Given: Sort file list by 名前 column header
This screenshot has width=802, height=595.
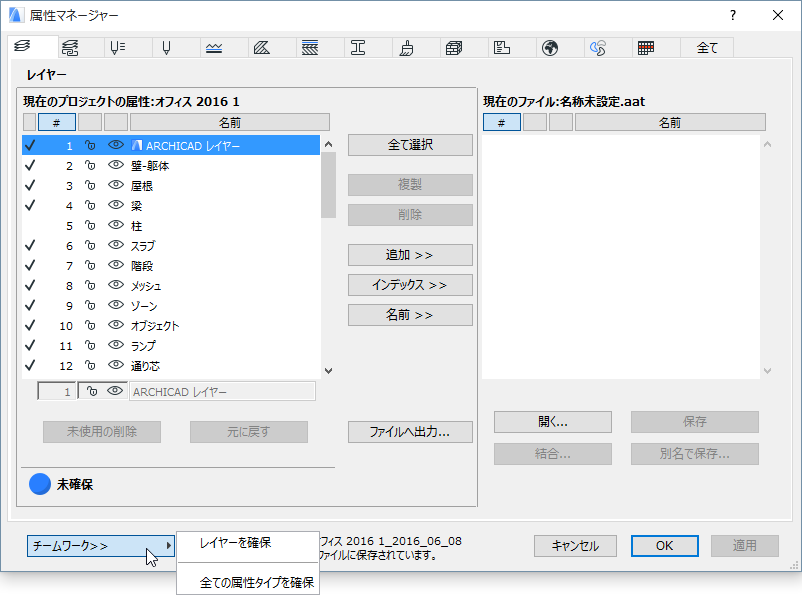Looking at the screenshot, I should pos(670,123).
